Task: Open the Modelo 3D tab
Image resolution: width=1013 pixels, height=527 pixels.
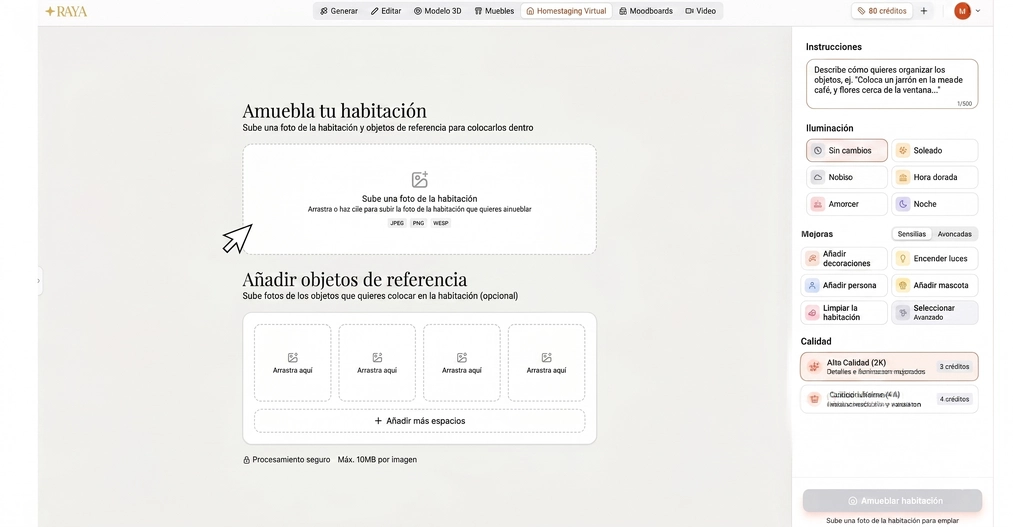Action: click(437, 11)
